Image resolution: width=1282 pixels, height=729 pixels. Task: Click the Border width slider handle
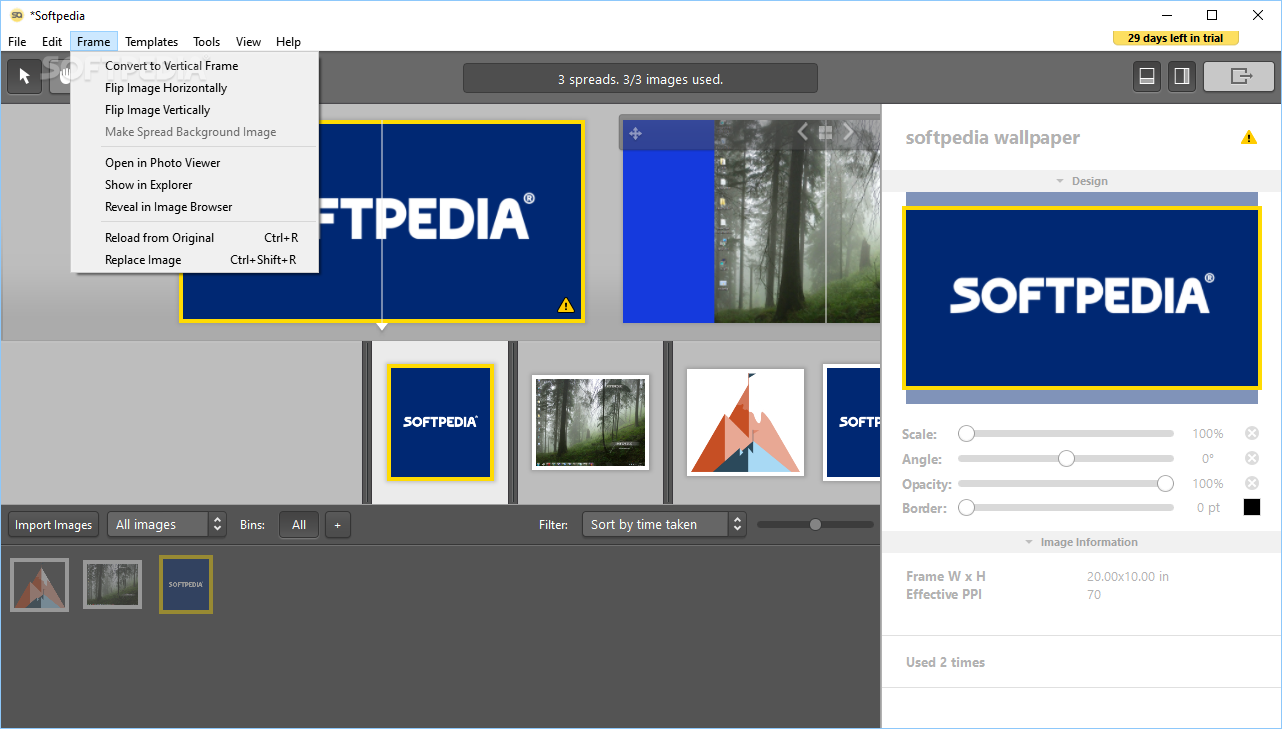tap(966, 507)
